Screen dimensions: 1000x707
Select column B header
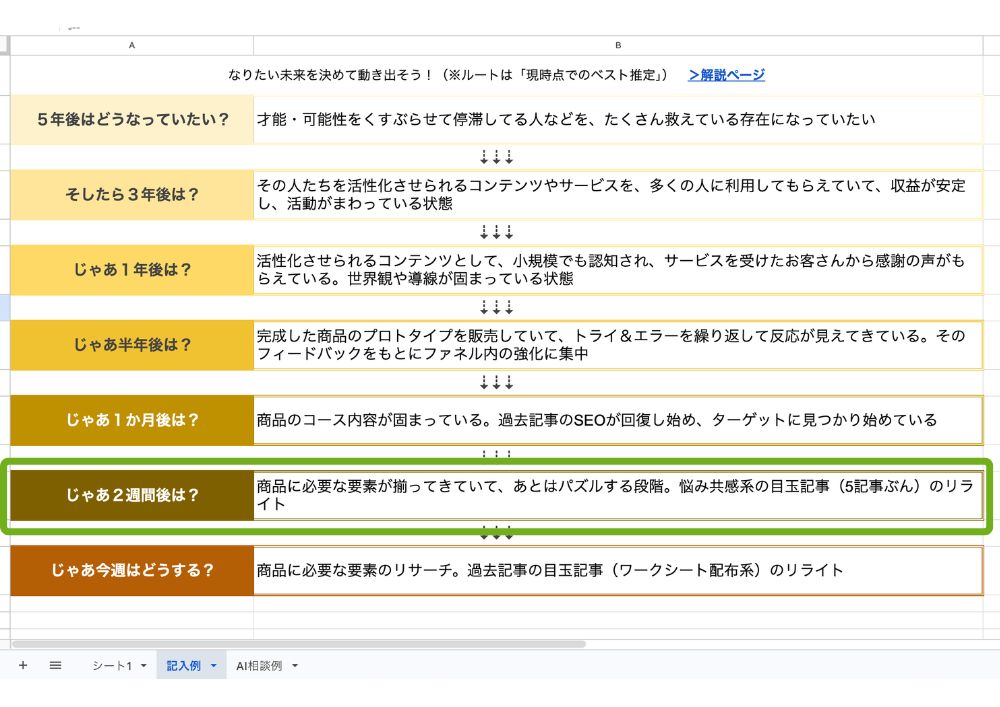pos(618,45)
